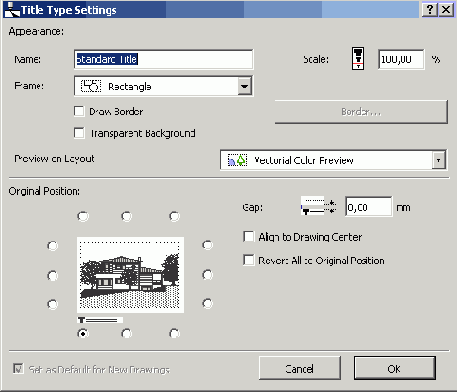Click the title bar application icon
Image resolution: width=457 pixels, height=392 pixels.
click(12, 10)
